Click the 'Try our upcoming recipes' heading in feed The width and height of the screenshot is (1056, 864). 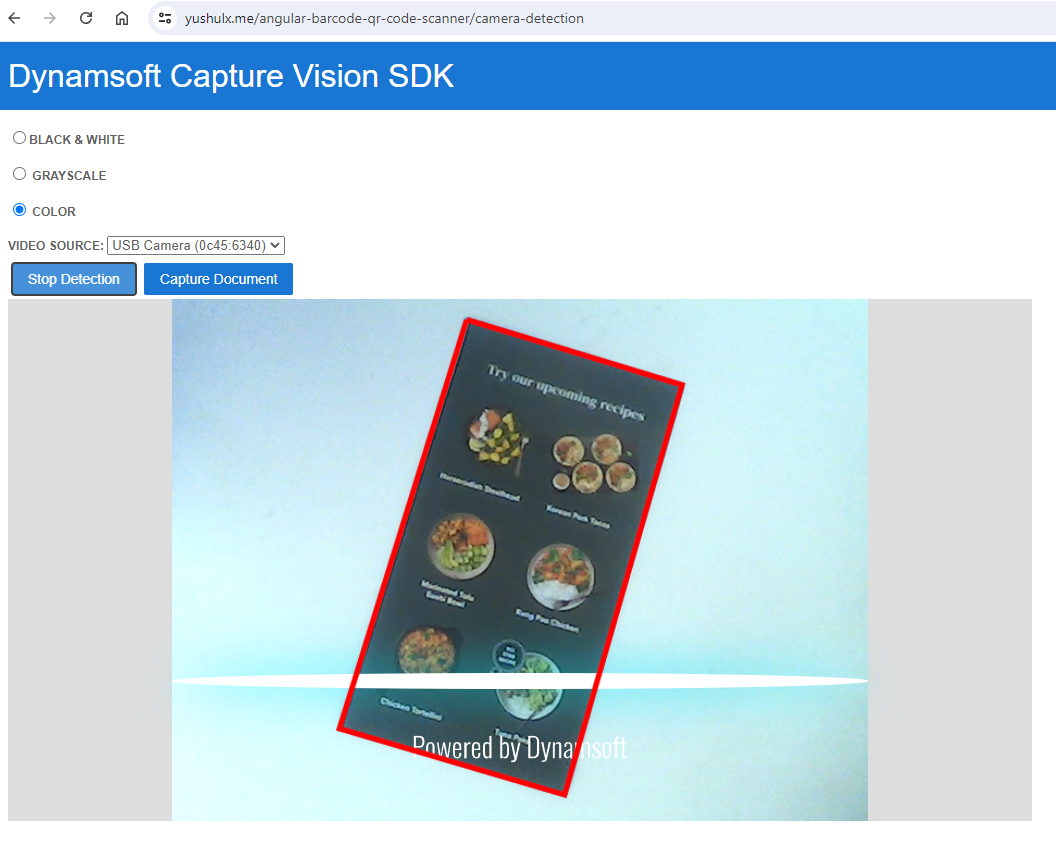point(566,393)
